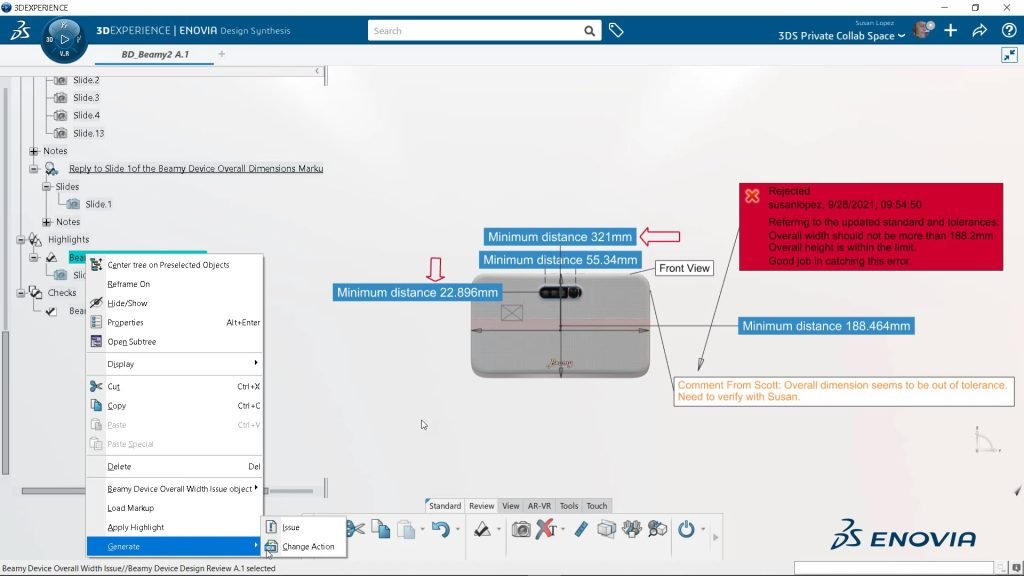Click the Slide.13 camera icon
Image resolution: width=1024 pixels, height=576 pixels.
61,133
